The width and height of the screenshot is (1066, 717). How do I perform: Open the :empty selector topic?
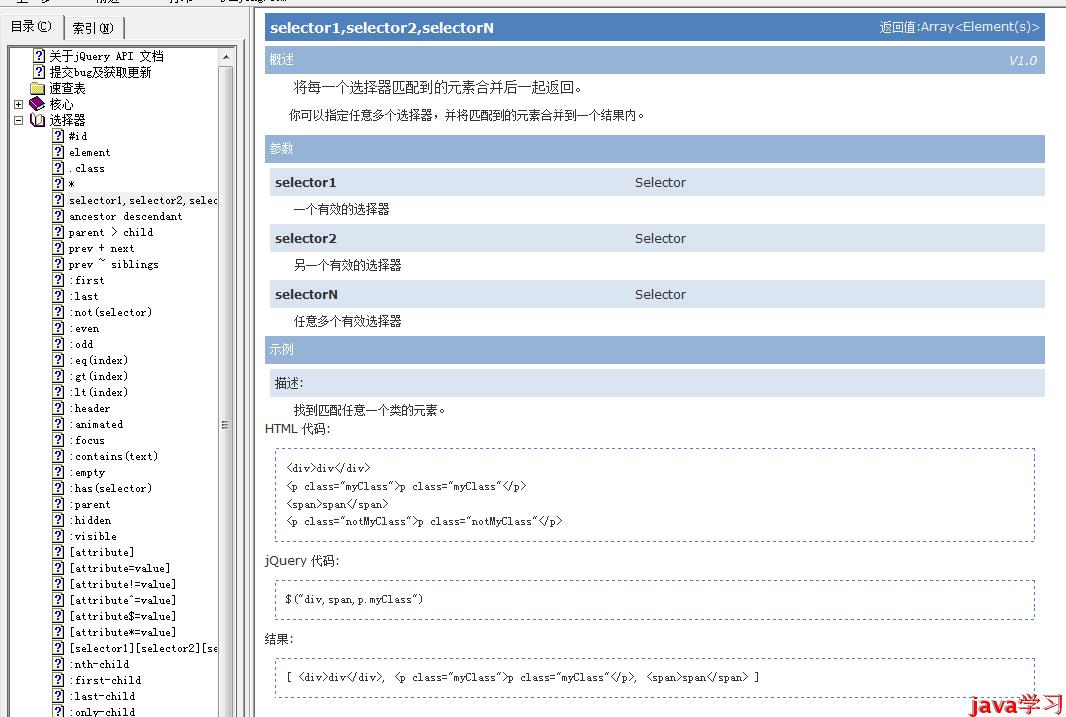(87, 472)
